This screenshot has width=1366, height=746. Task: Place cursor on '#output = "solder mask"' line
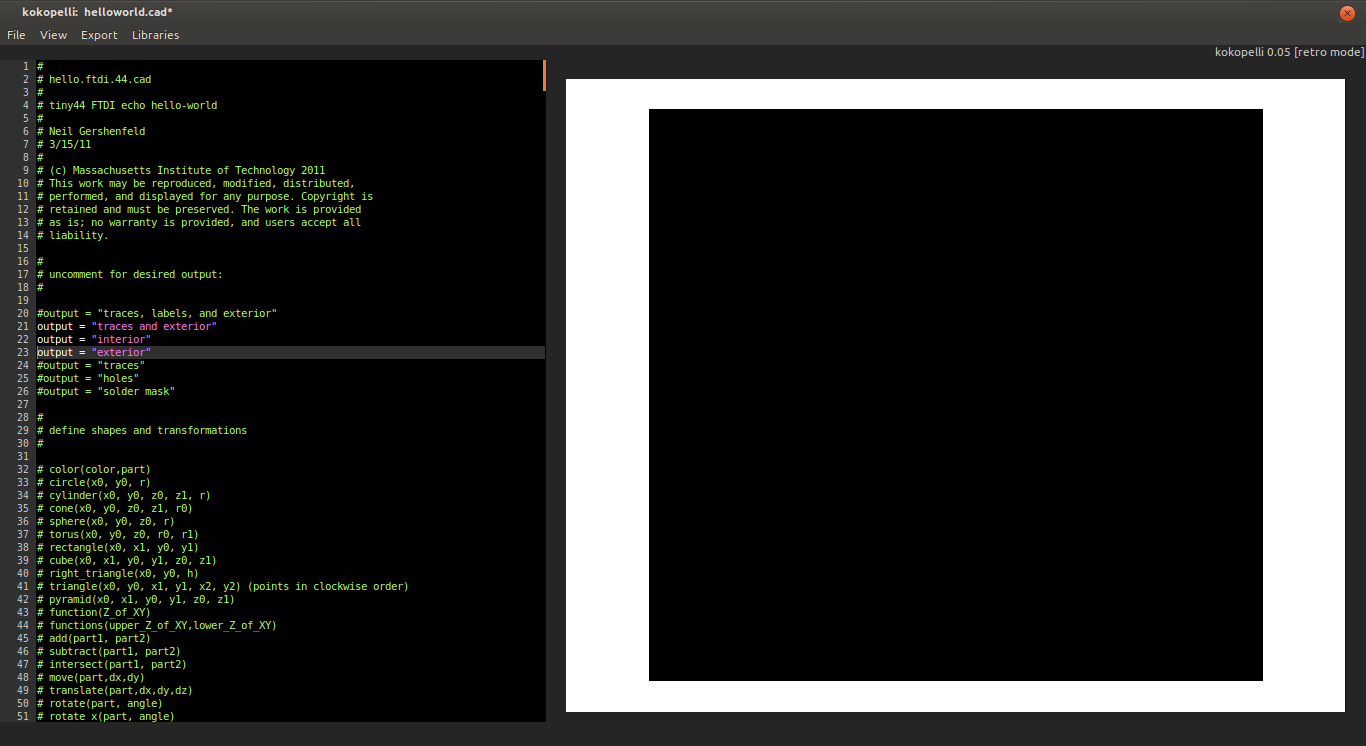click(106, 391)
